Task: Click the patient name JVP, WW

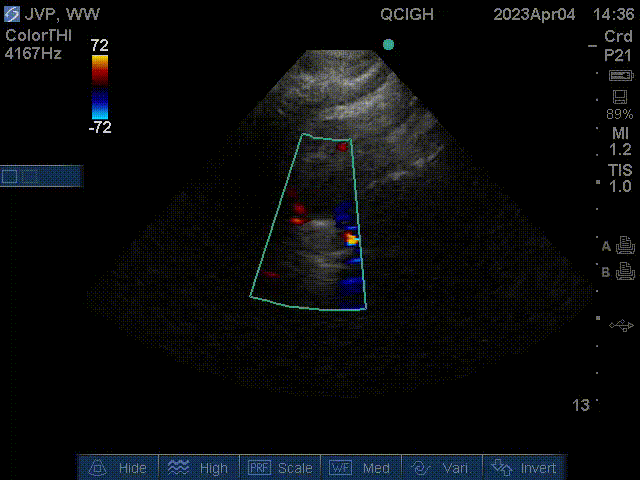Action: [62, 15]
